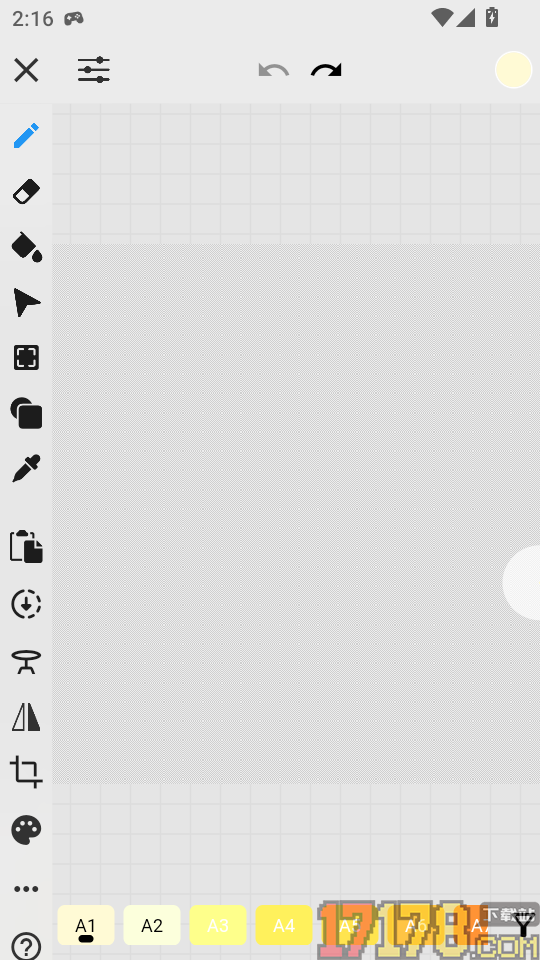
Task: Open the color palette panel
Action: [x=26, y=830]
